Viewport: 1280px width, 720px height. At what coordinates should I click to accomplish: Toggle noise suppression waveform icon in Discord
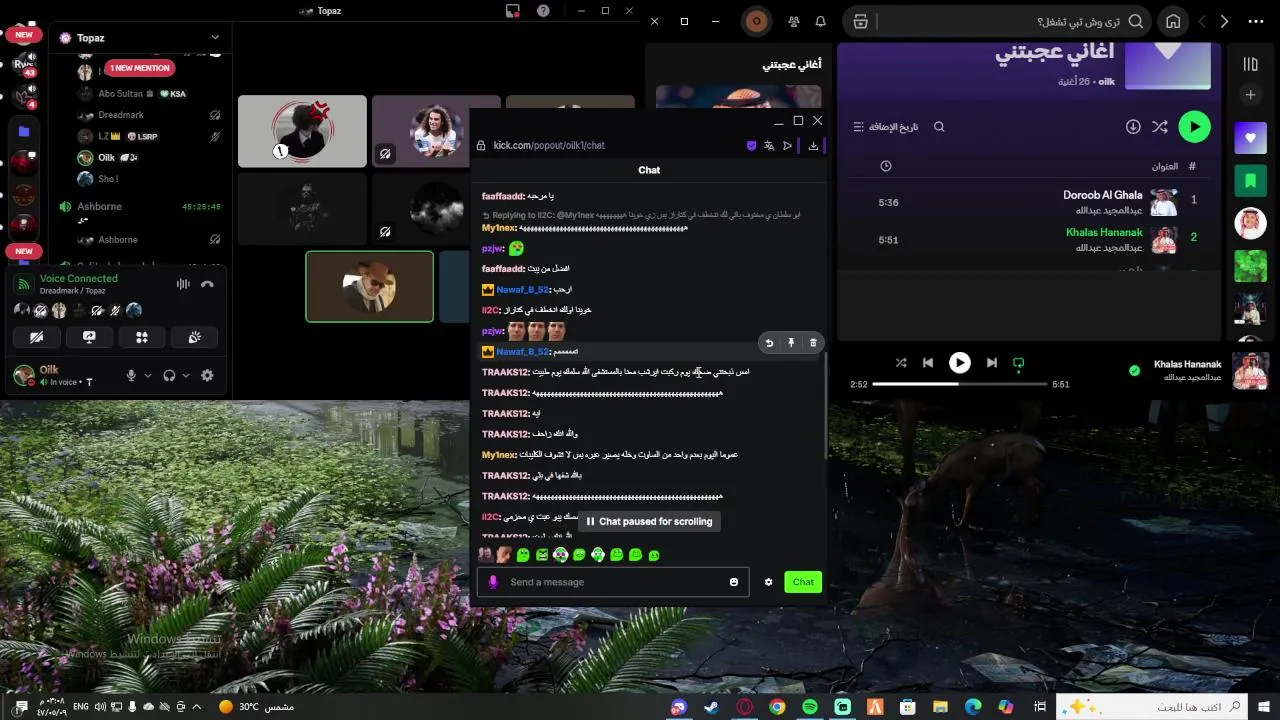(183, 284)
